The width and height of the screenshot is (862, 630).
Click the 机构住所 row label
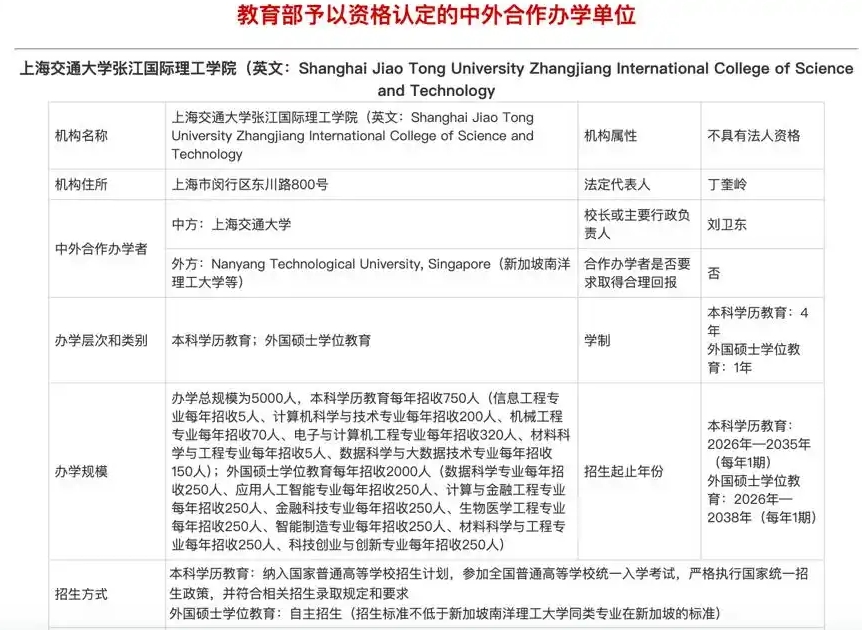click(81, 185)
